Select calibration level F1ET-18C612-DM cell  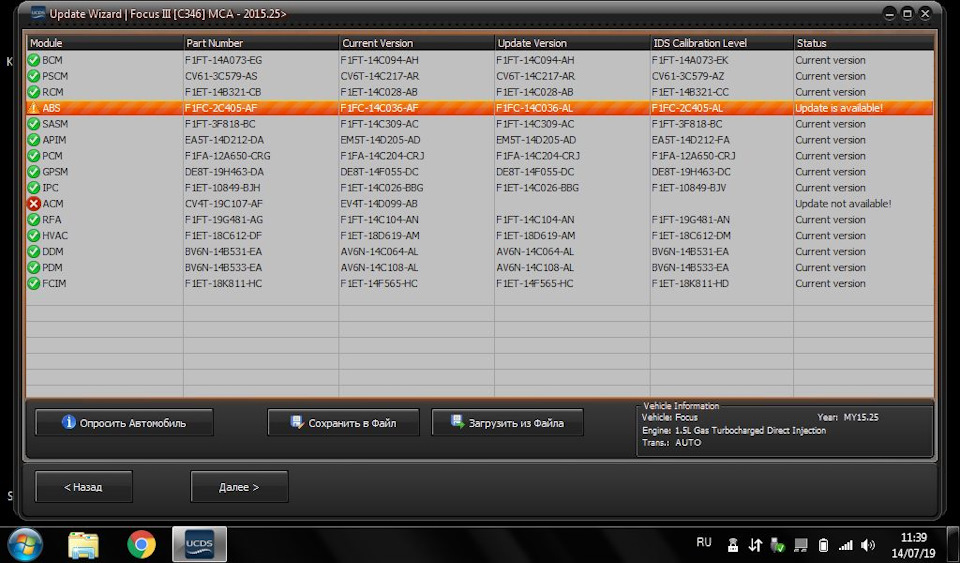click(691, 236)
